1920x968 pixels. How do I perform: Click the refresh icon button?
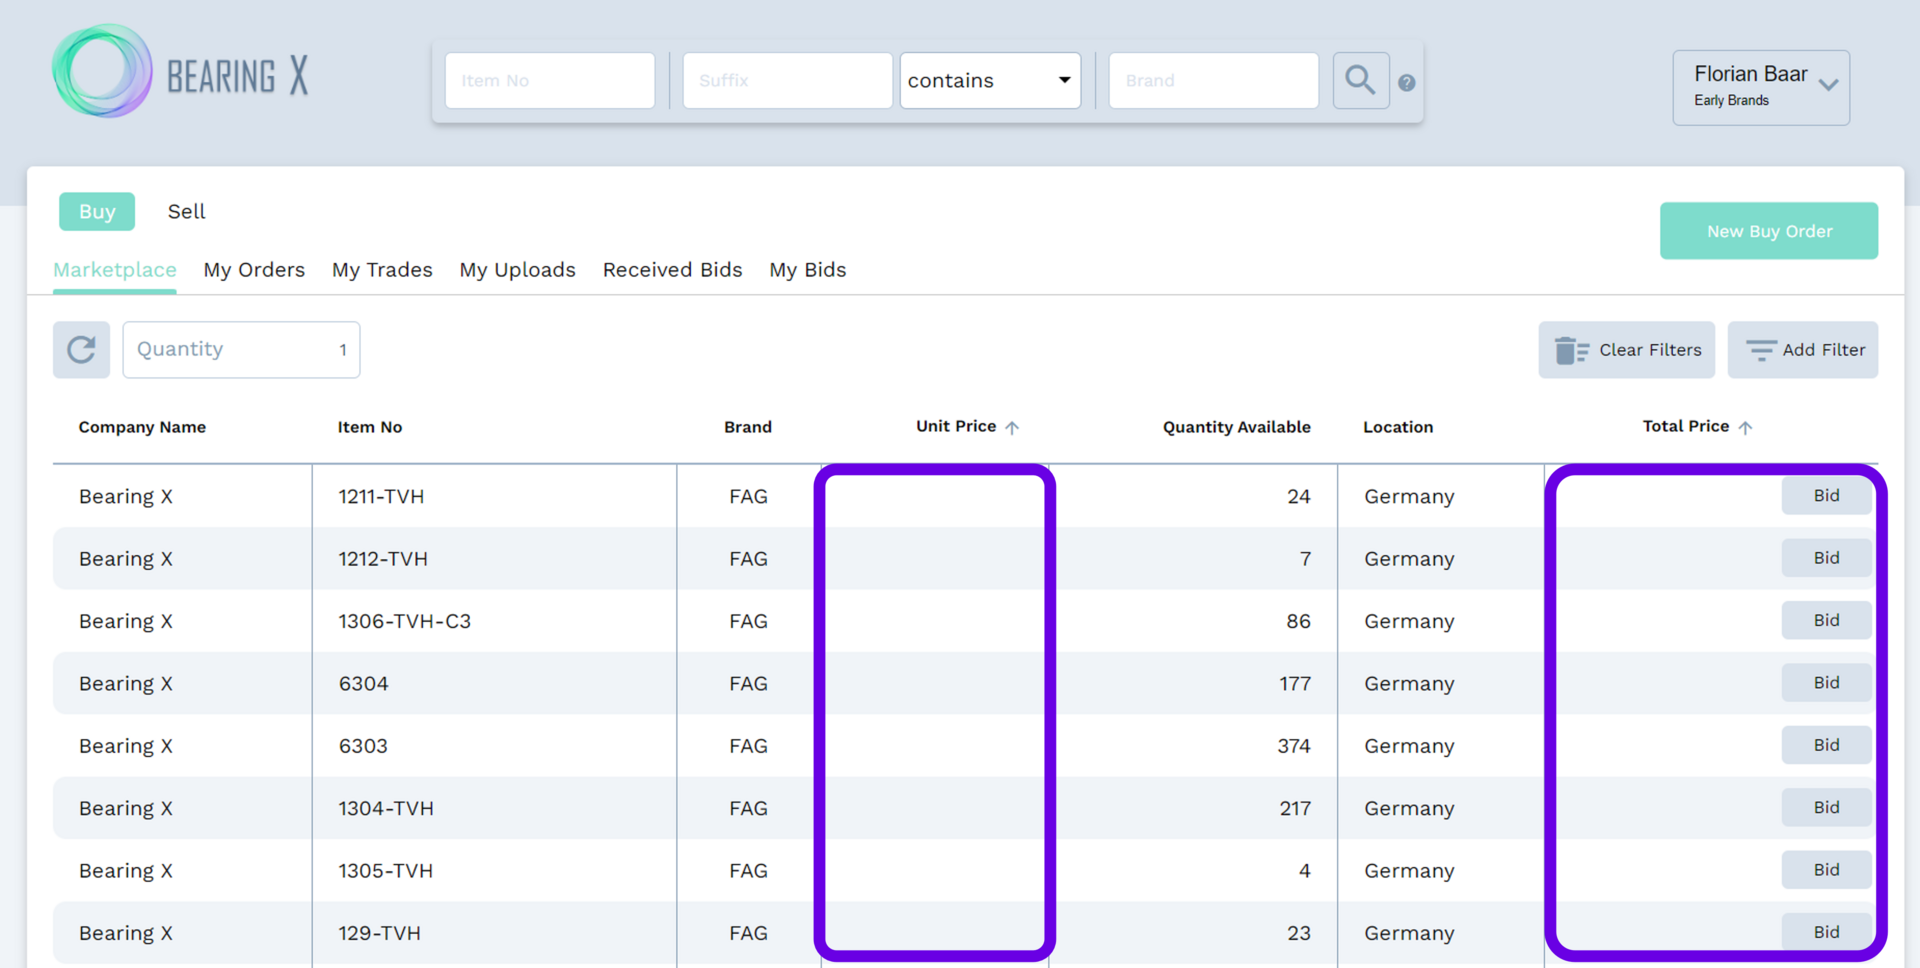click(x=81, y=349)
